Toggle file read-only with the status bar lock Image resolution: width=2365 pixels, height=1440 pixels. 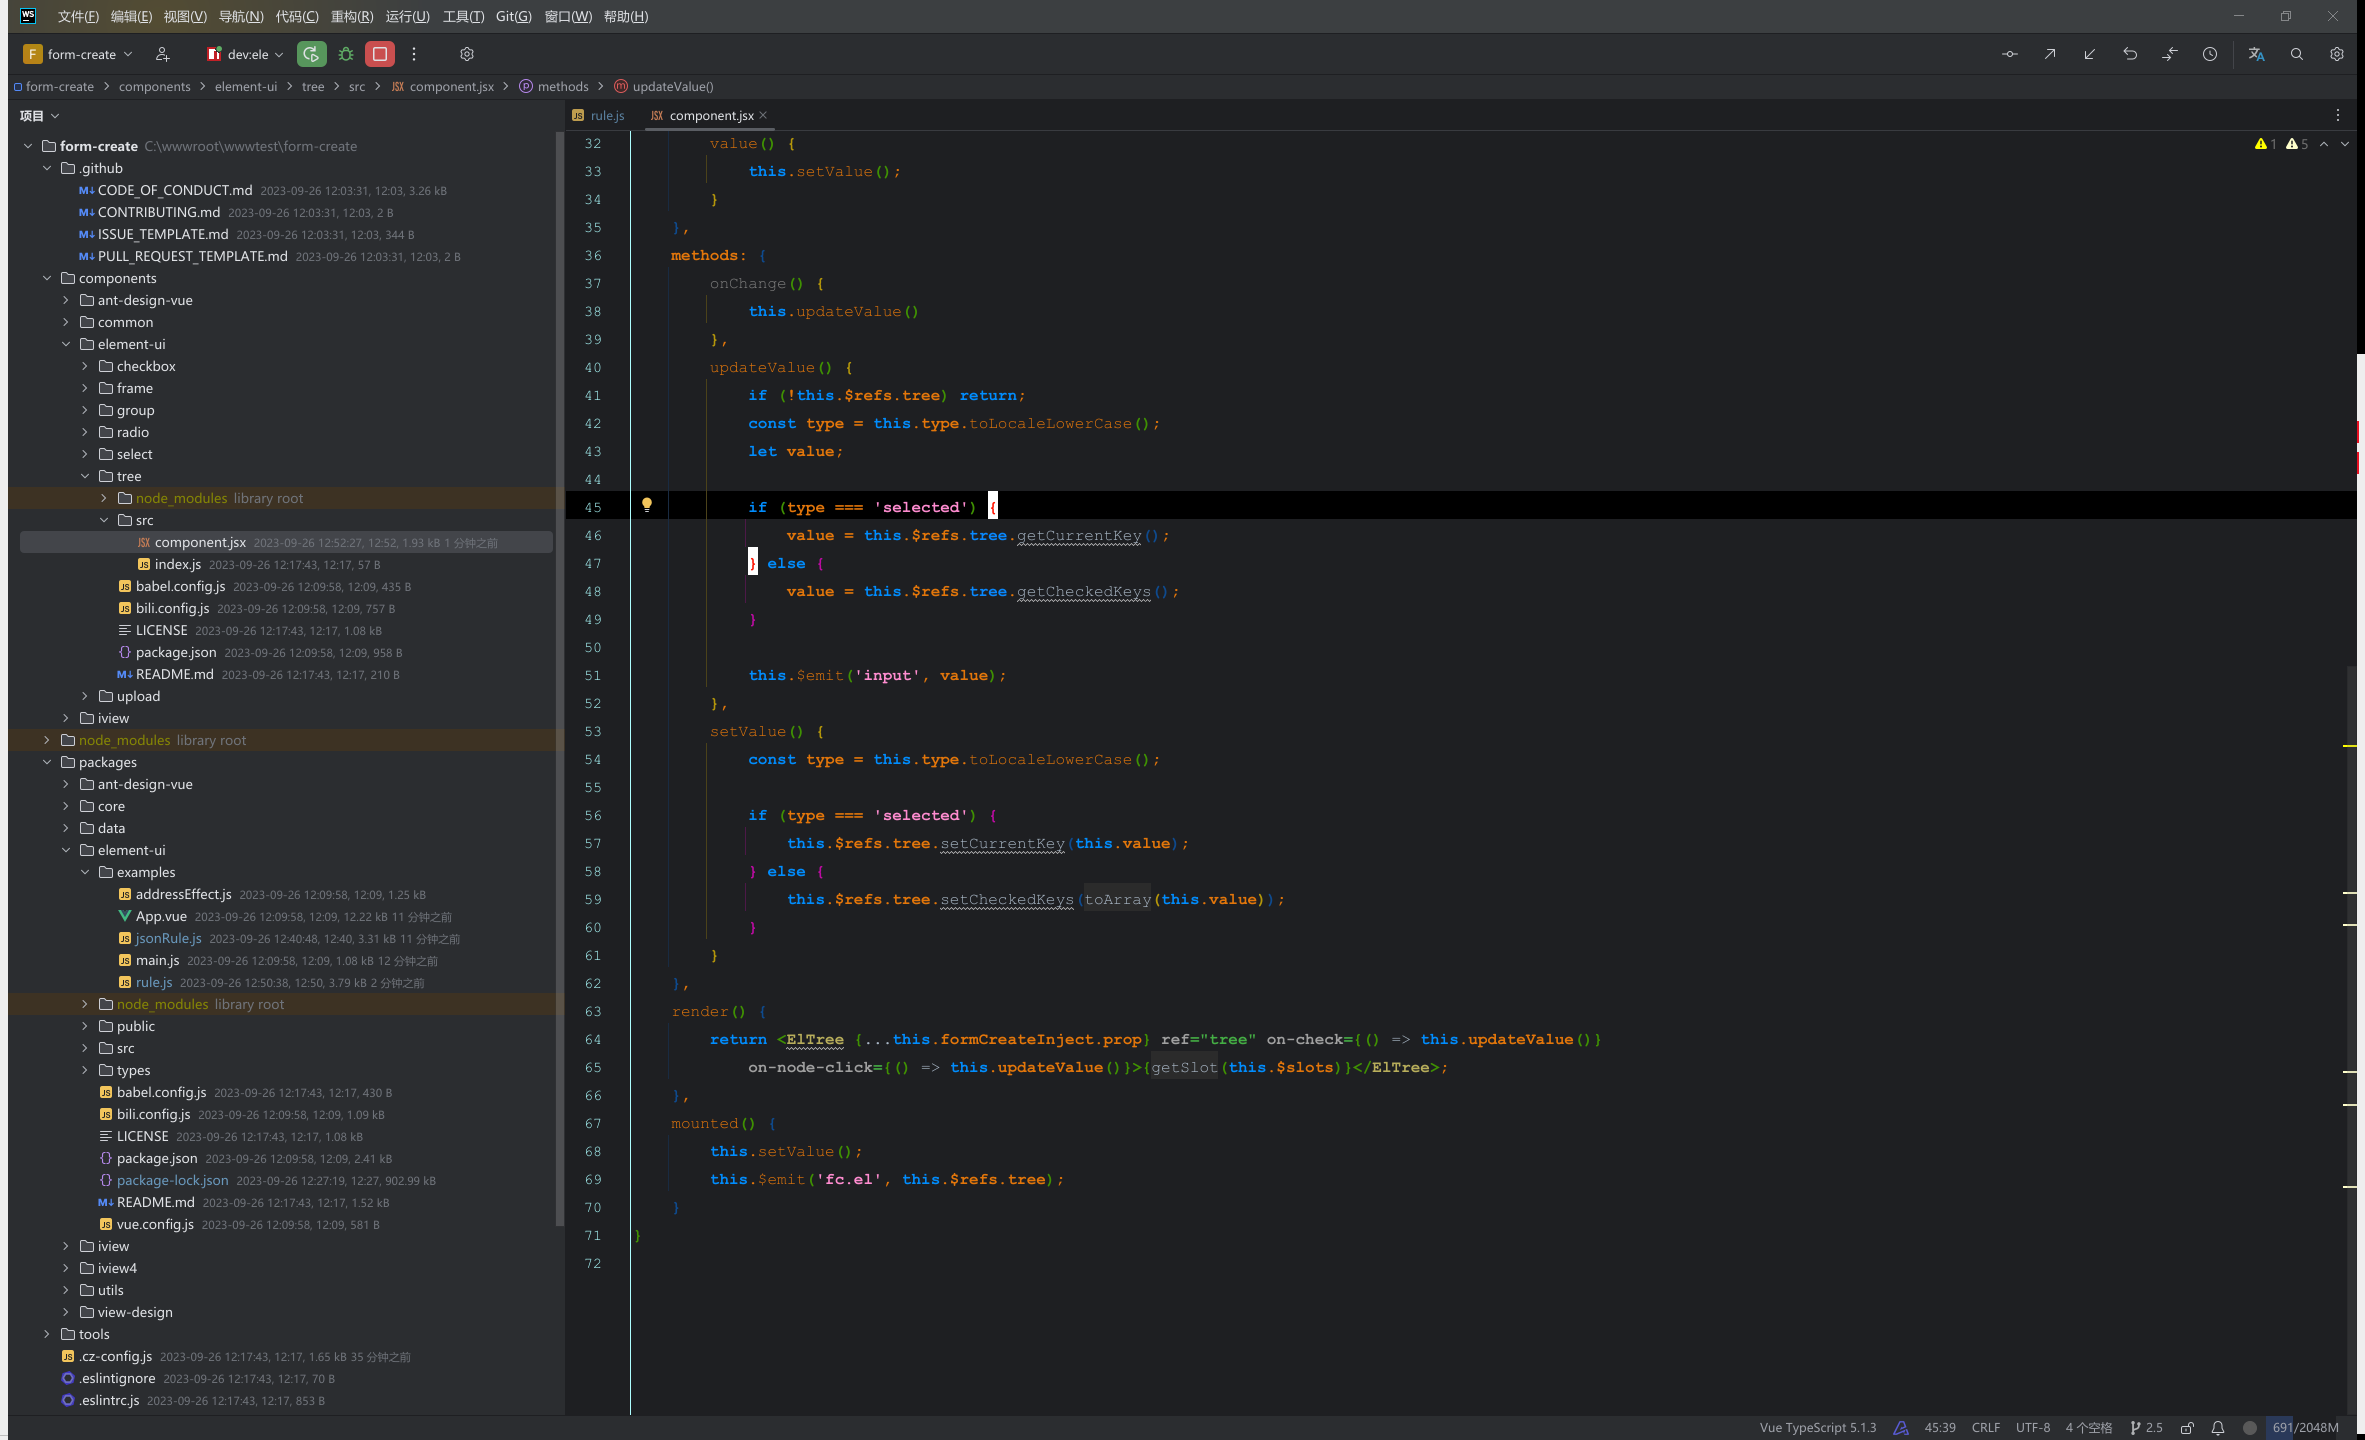[2186, 1427]
